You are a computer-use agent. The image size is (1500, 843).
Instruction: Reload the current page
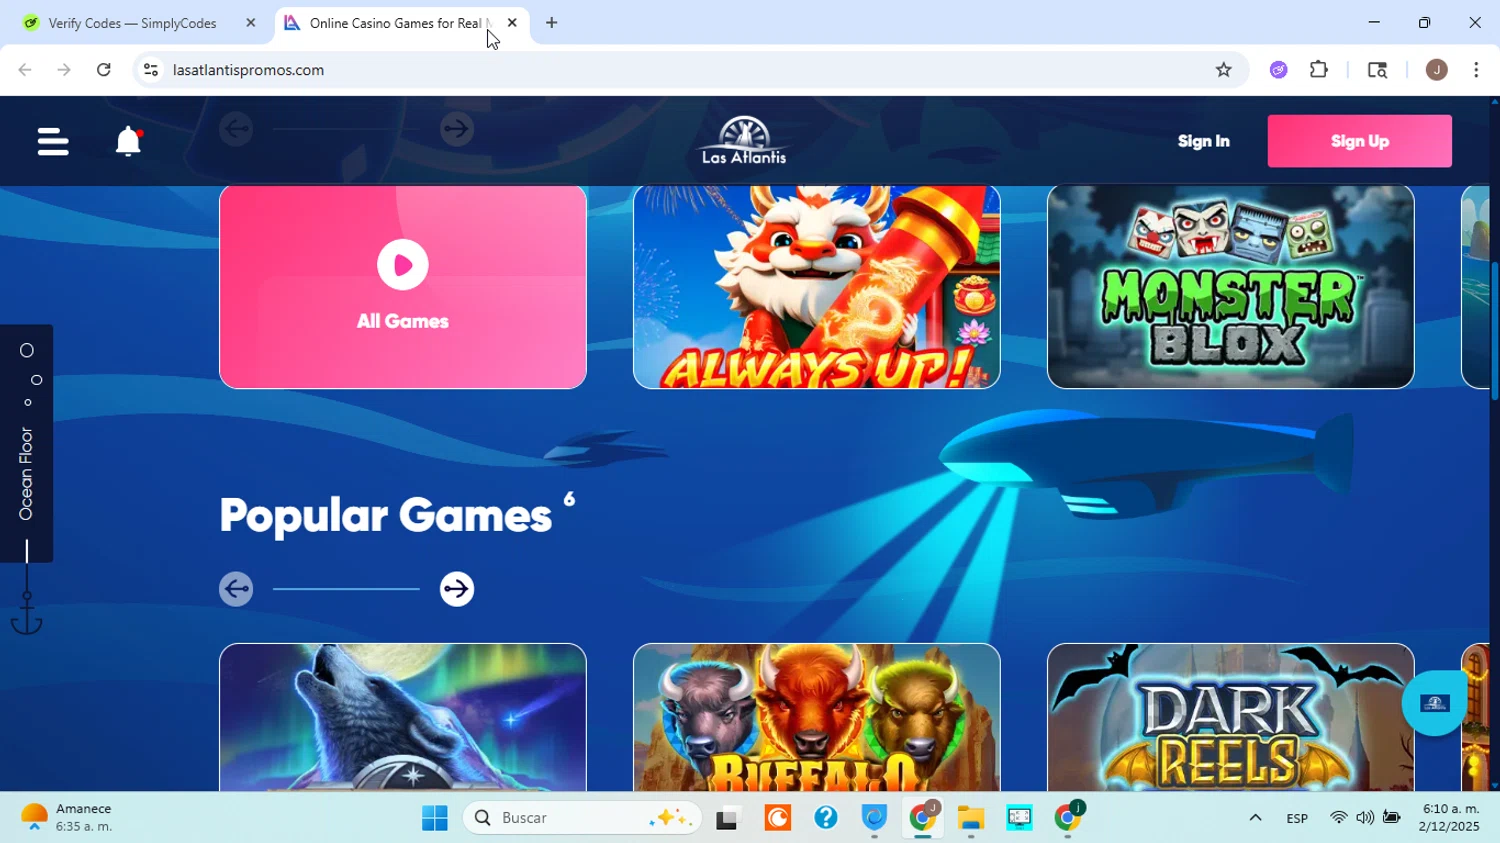point(104,70)
